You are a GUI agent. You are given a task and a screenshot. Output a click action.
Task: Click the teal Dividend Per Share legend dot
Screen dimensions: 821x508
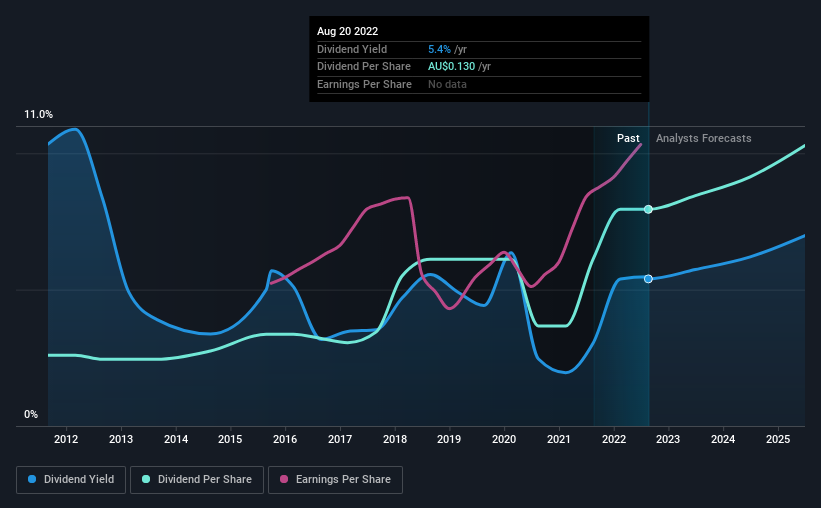coord(146,479)
